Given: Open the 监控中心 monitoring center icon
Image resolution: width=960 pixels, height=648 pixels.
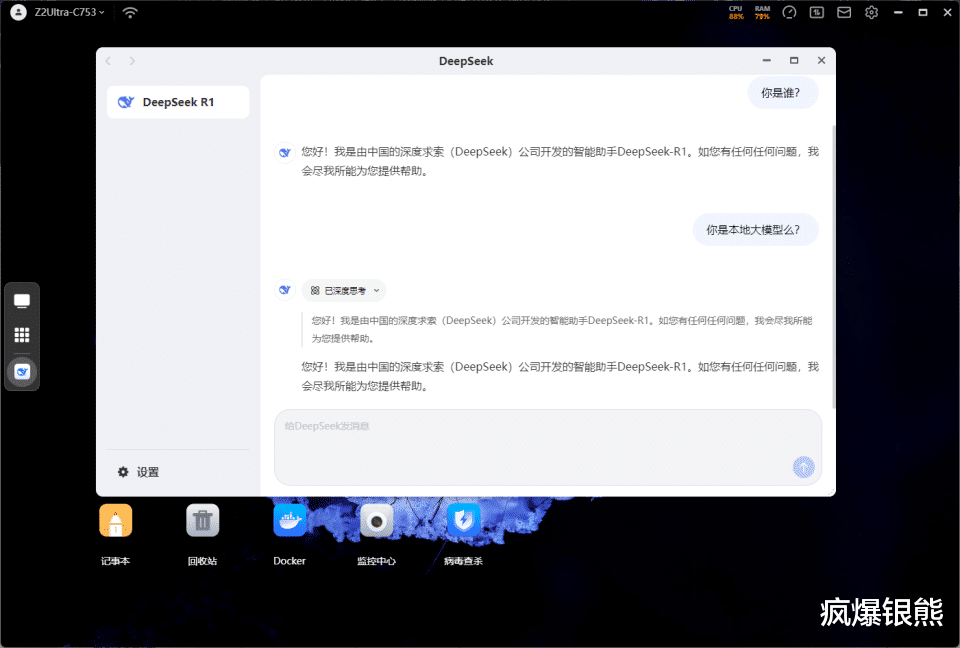Looking at the screenshot, I should pos(377,521).
